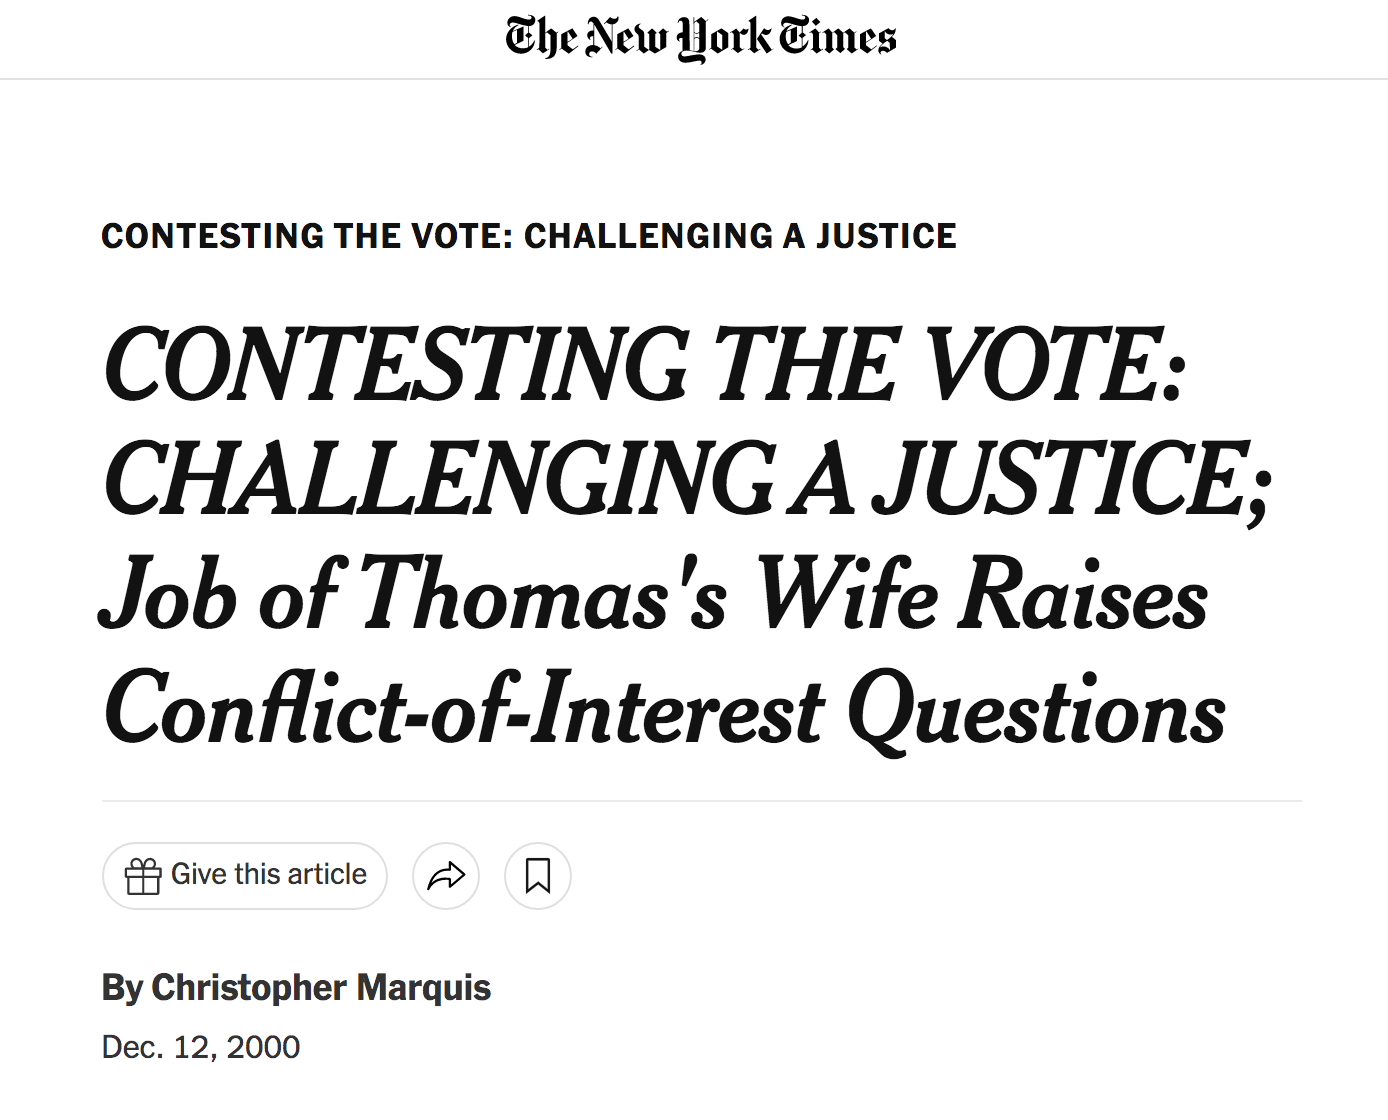The height and width of the screenshot is (1120, 1388).
Task: Click the gift box icon
Action: point(143,876)
